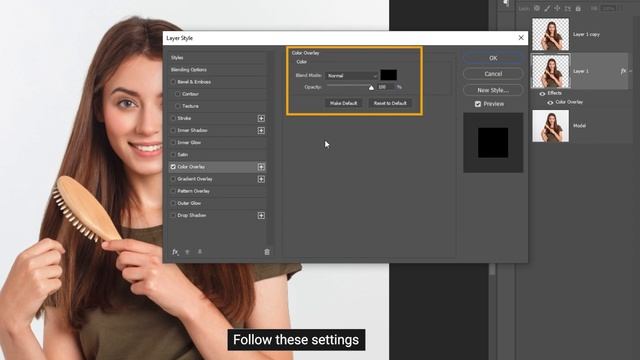Click the fx badge on Layer 1
This screenshot has height=360, width=640.
pos(623,71)
